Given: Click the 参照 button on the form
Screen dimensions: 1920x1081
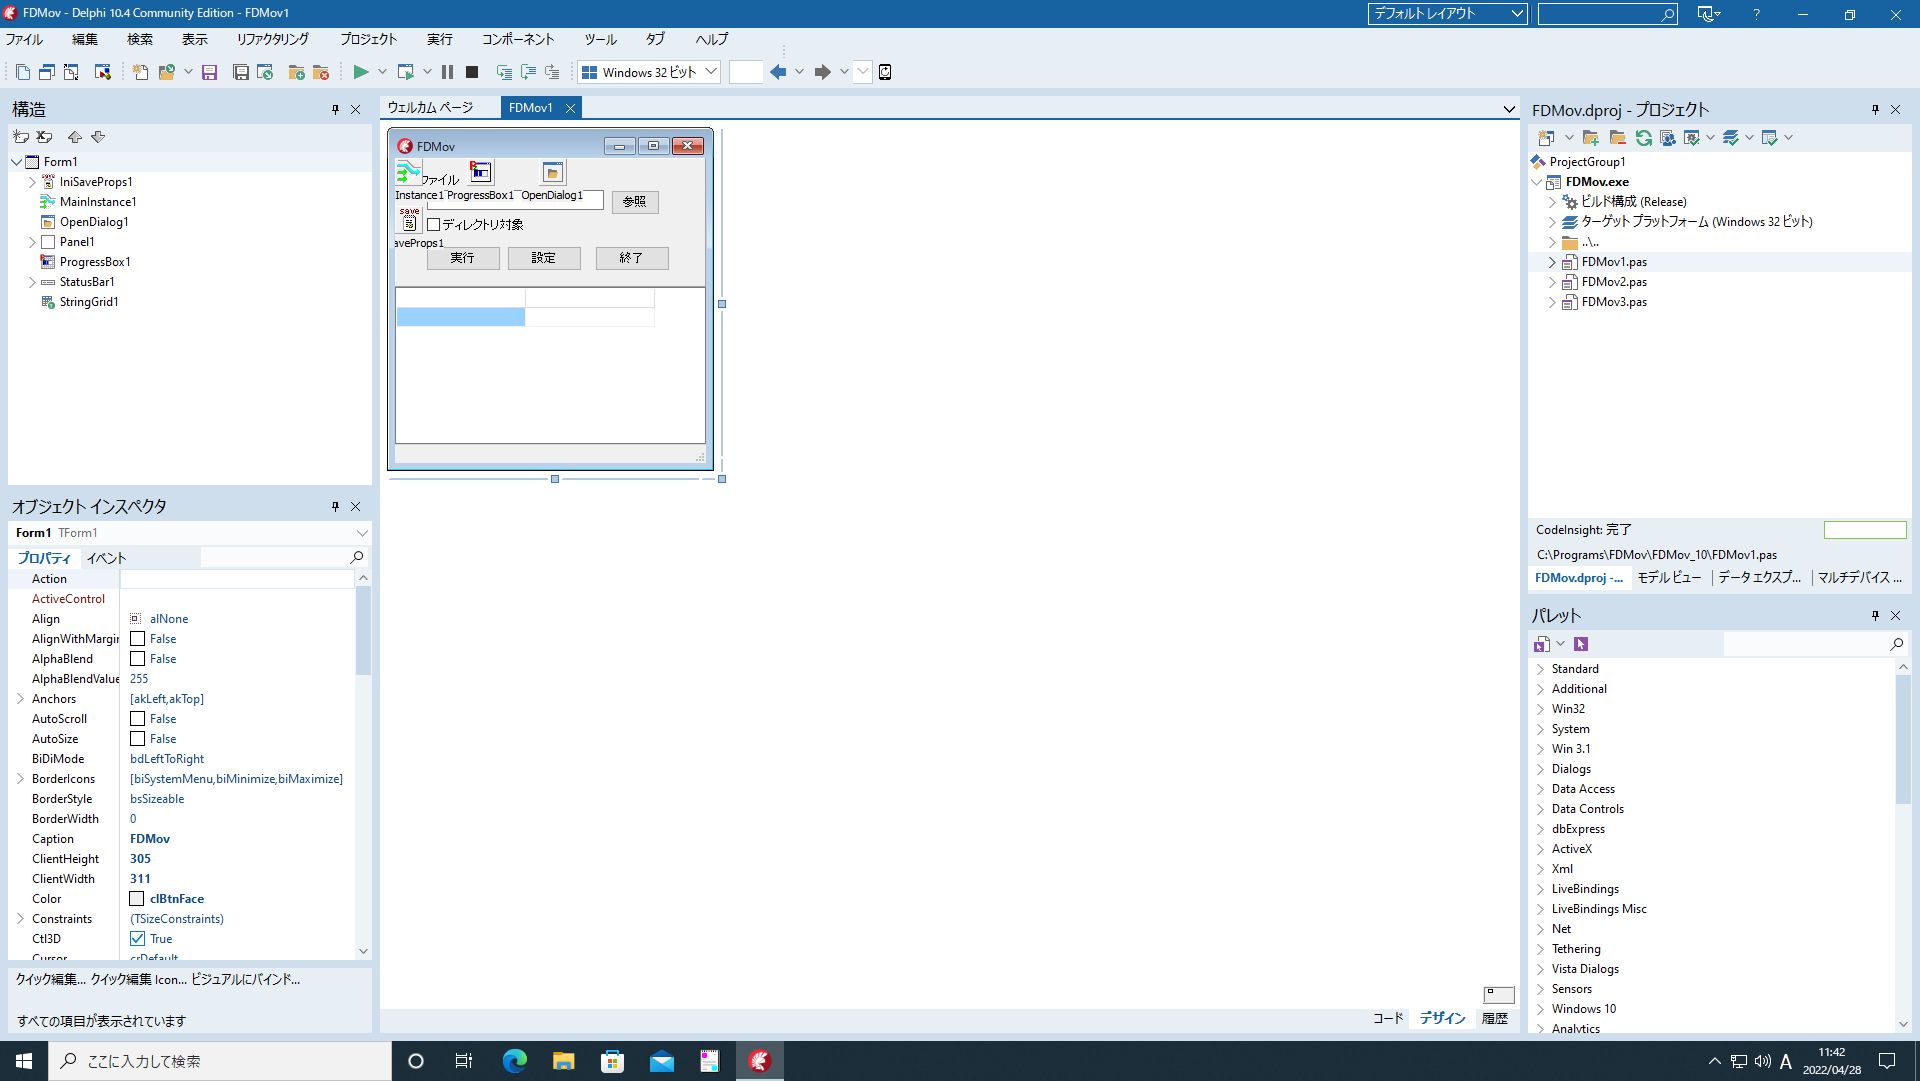Looking at the screenshot, I should click(634, 202).
